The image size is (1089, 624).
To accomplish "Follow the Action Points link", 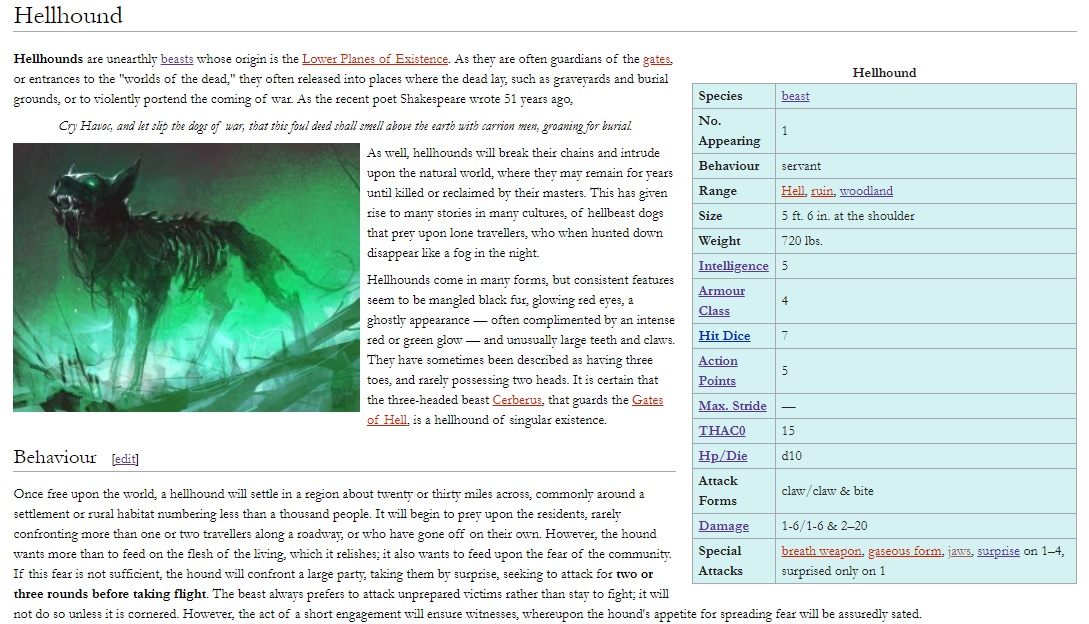I will [x=718, y=371].
